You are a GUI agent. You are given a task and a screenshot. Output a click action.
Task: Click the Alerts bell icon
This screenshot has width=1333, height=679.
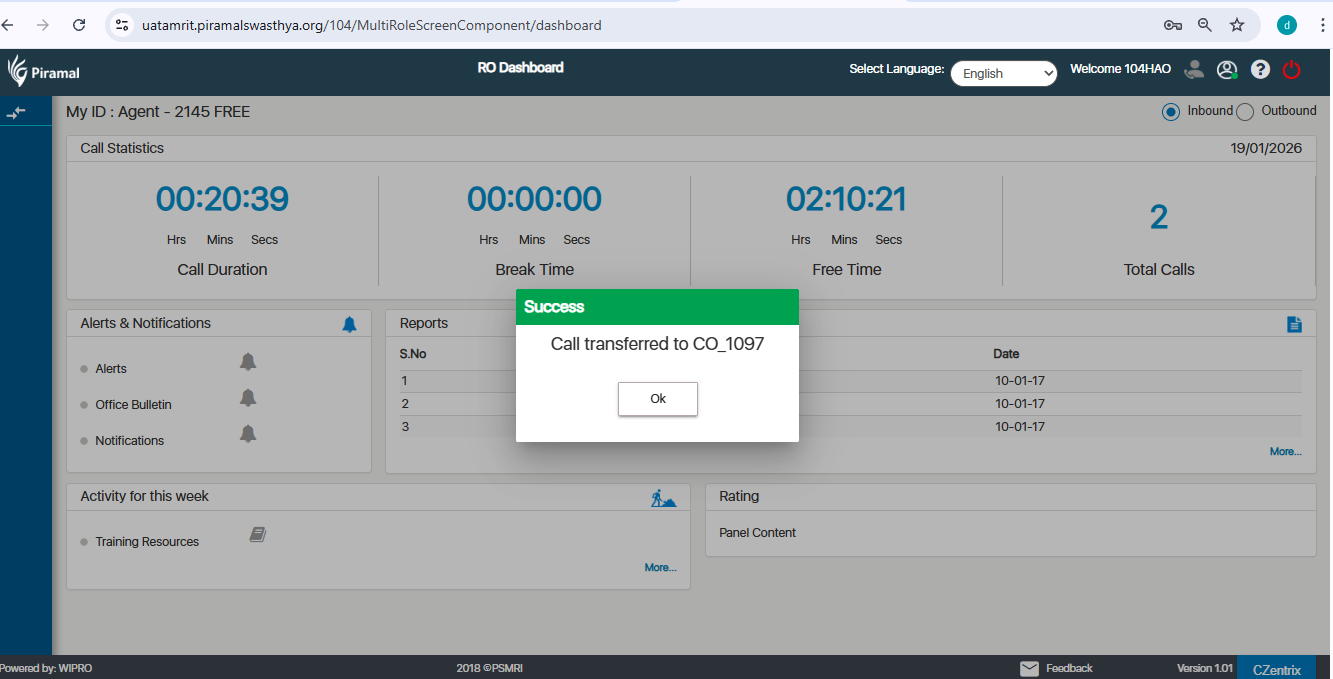pos(248,361)
